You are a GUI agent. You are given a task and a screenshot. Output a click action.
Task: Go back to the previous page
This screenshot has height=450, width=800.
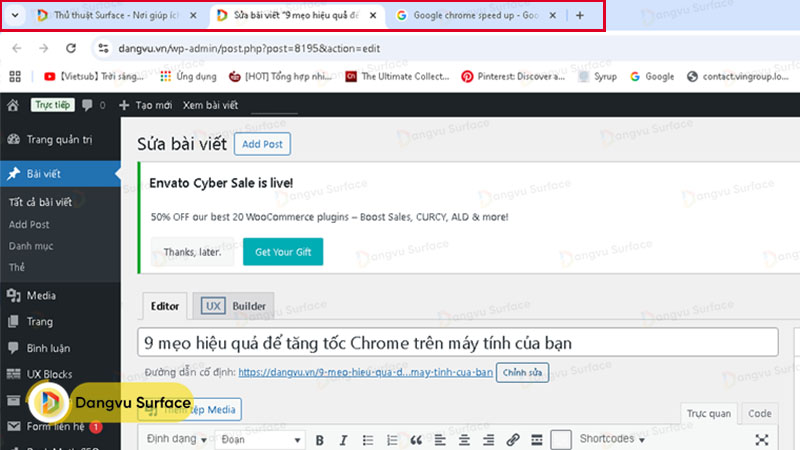pos(17,48)
